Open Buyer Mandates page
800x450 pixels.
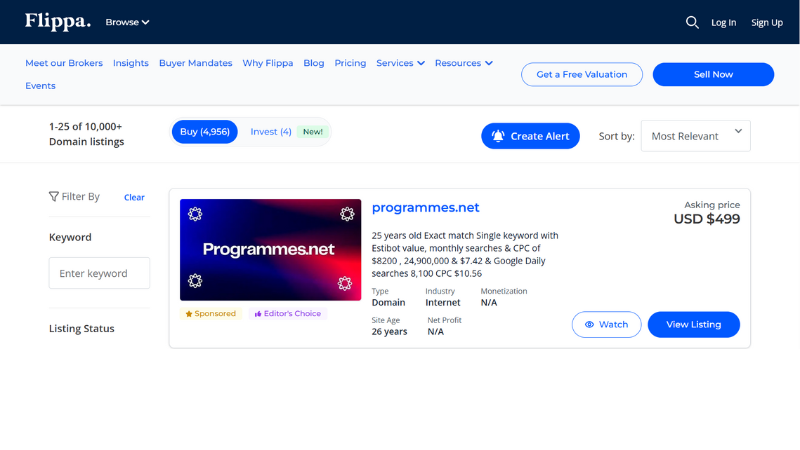195,63
